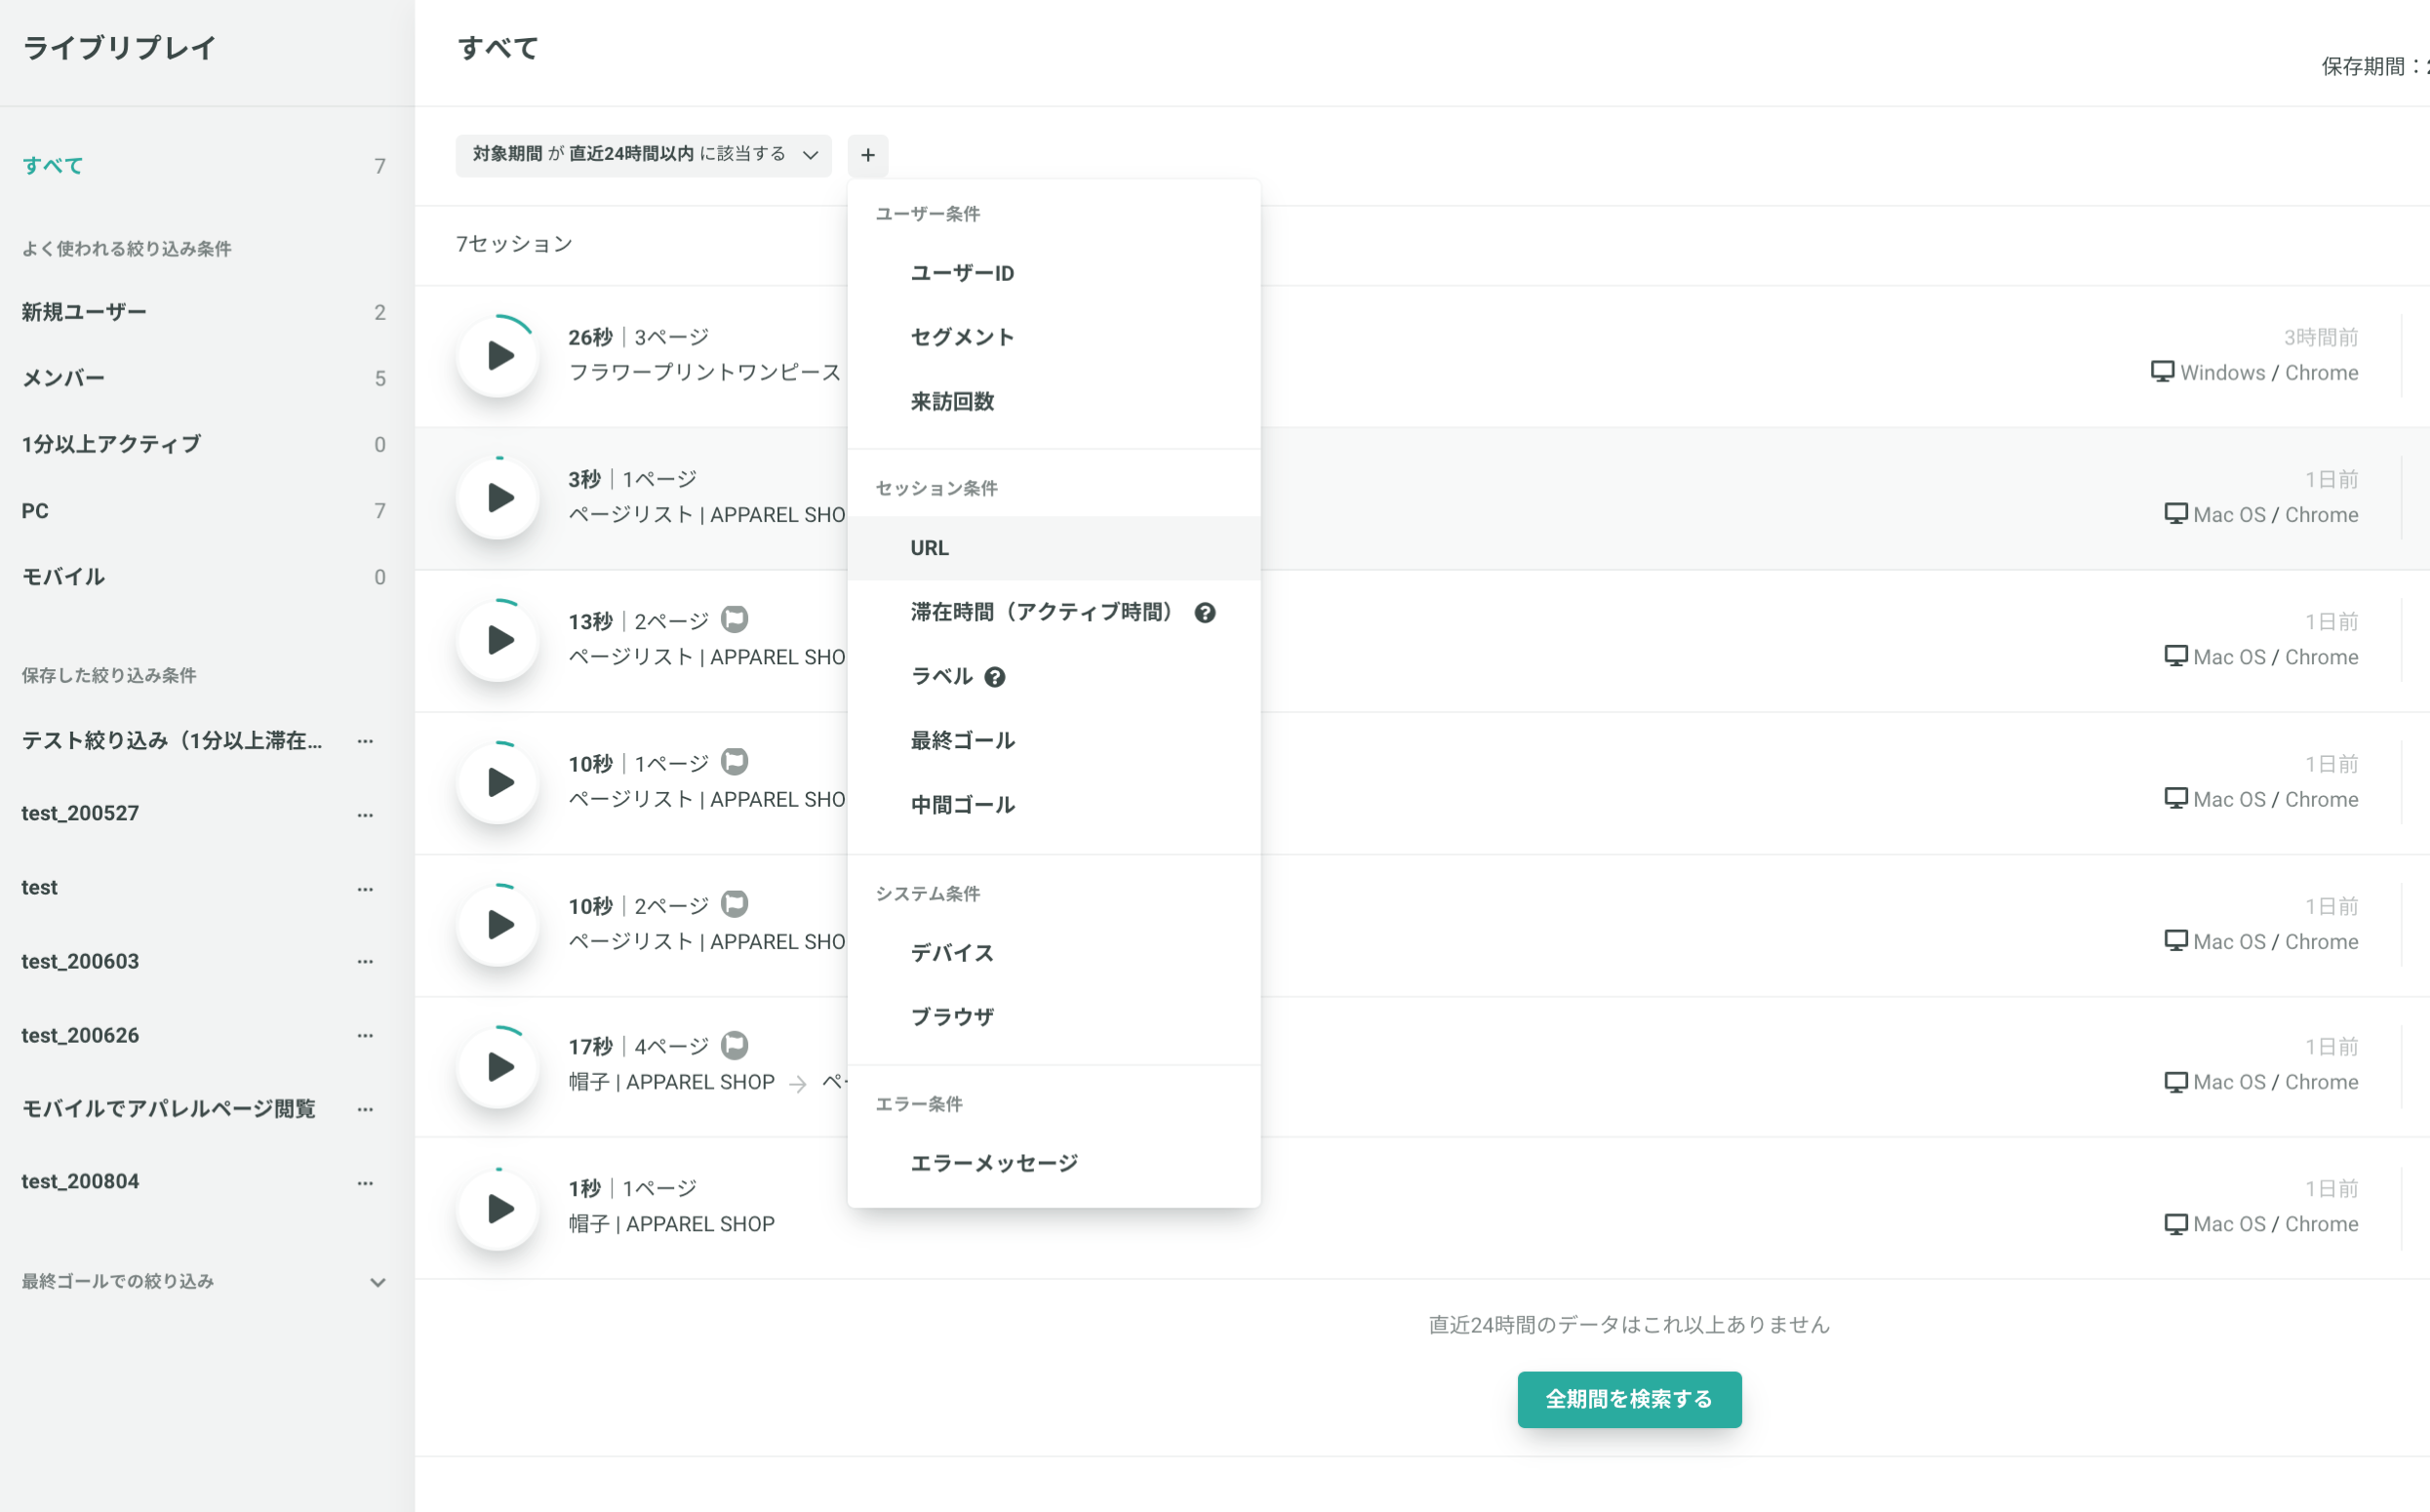Select URL in the session conditions

click(1053, 548)
